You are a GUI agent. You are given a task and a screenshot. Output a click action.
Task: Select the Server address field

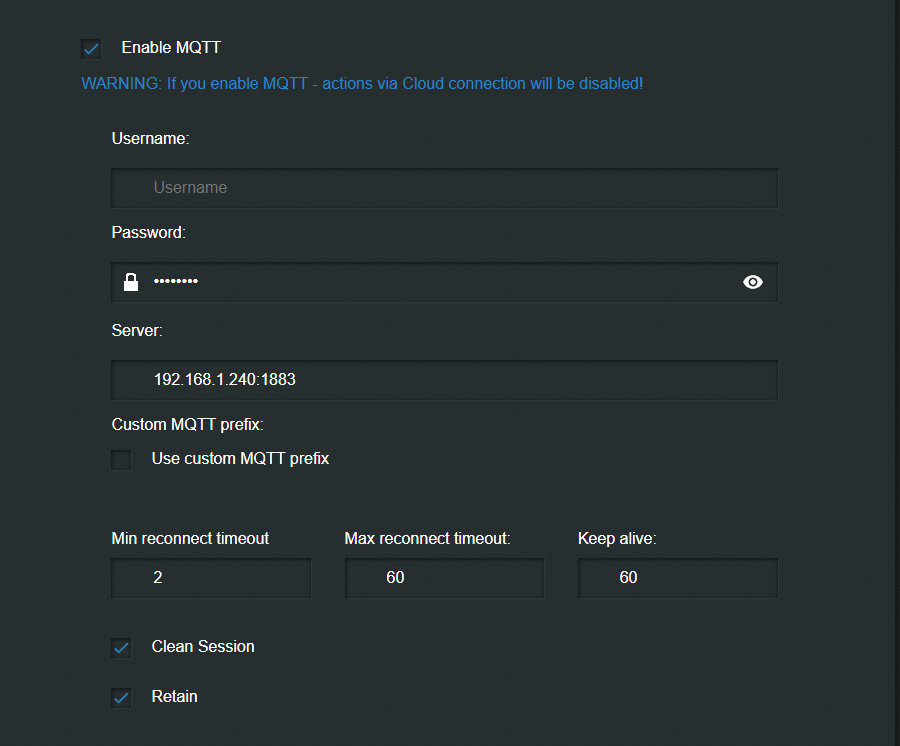point(445,380)
